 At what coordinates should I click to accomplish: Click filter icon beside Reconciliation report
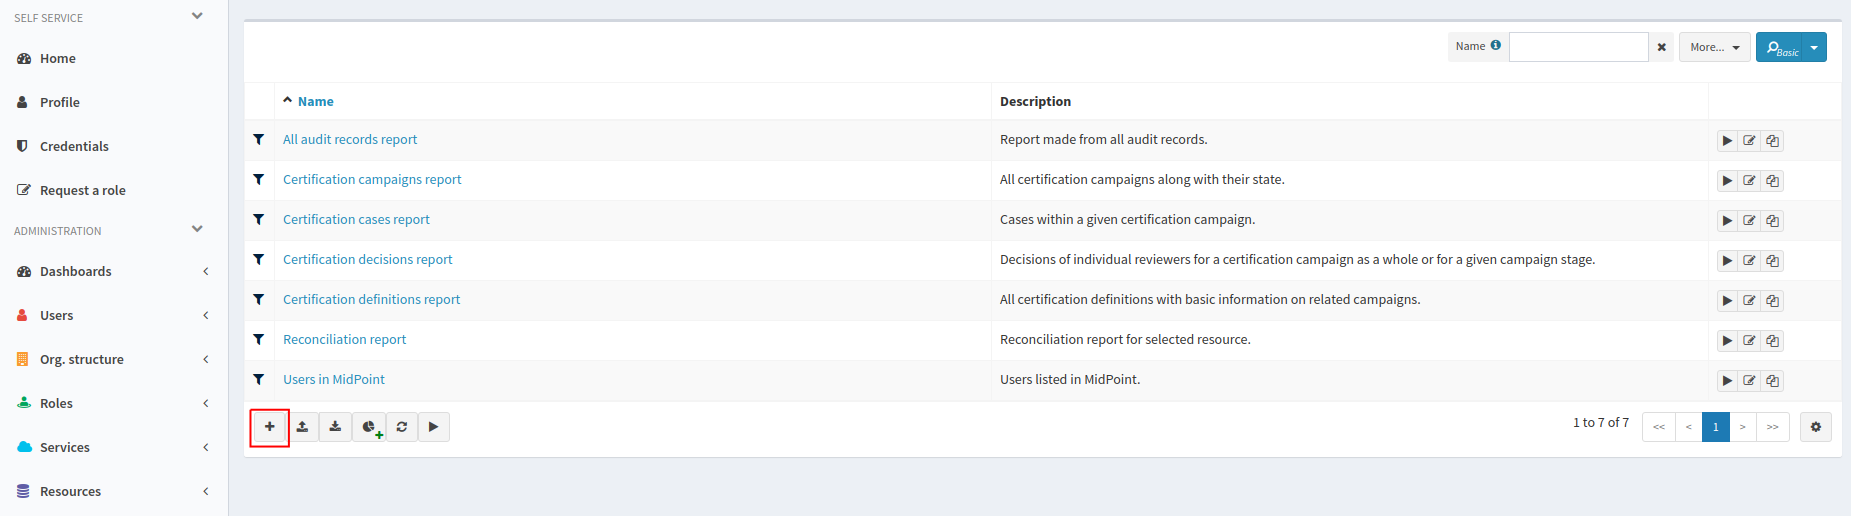point(259,339)
